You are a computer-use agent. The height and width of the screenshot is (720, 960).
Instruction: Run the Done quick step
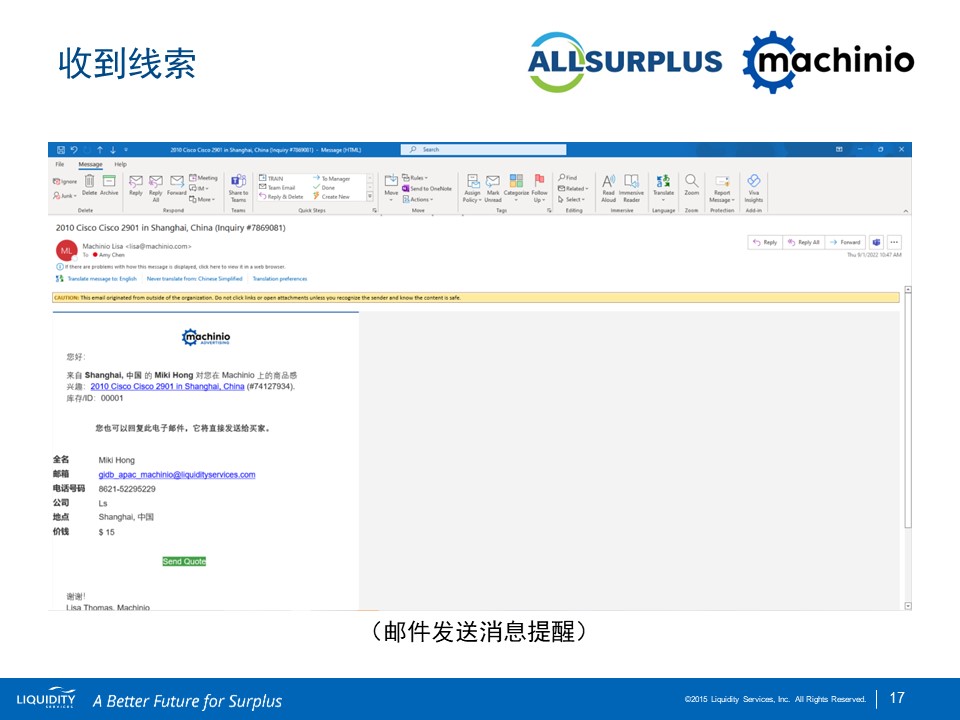[x=324, y=187]
